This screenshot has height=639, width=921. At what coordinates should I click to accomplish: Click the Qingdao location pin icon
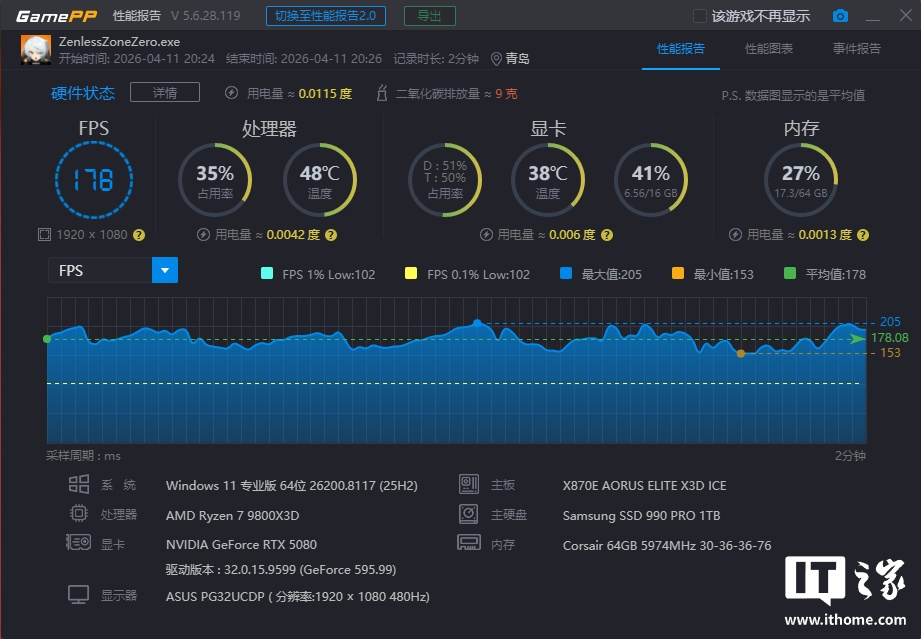(496, 59)
